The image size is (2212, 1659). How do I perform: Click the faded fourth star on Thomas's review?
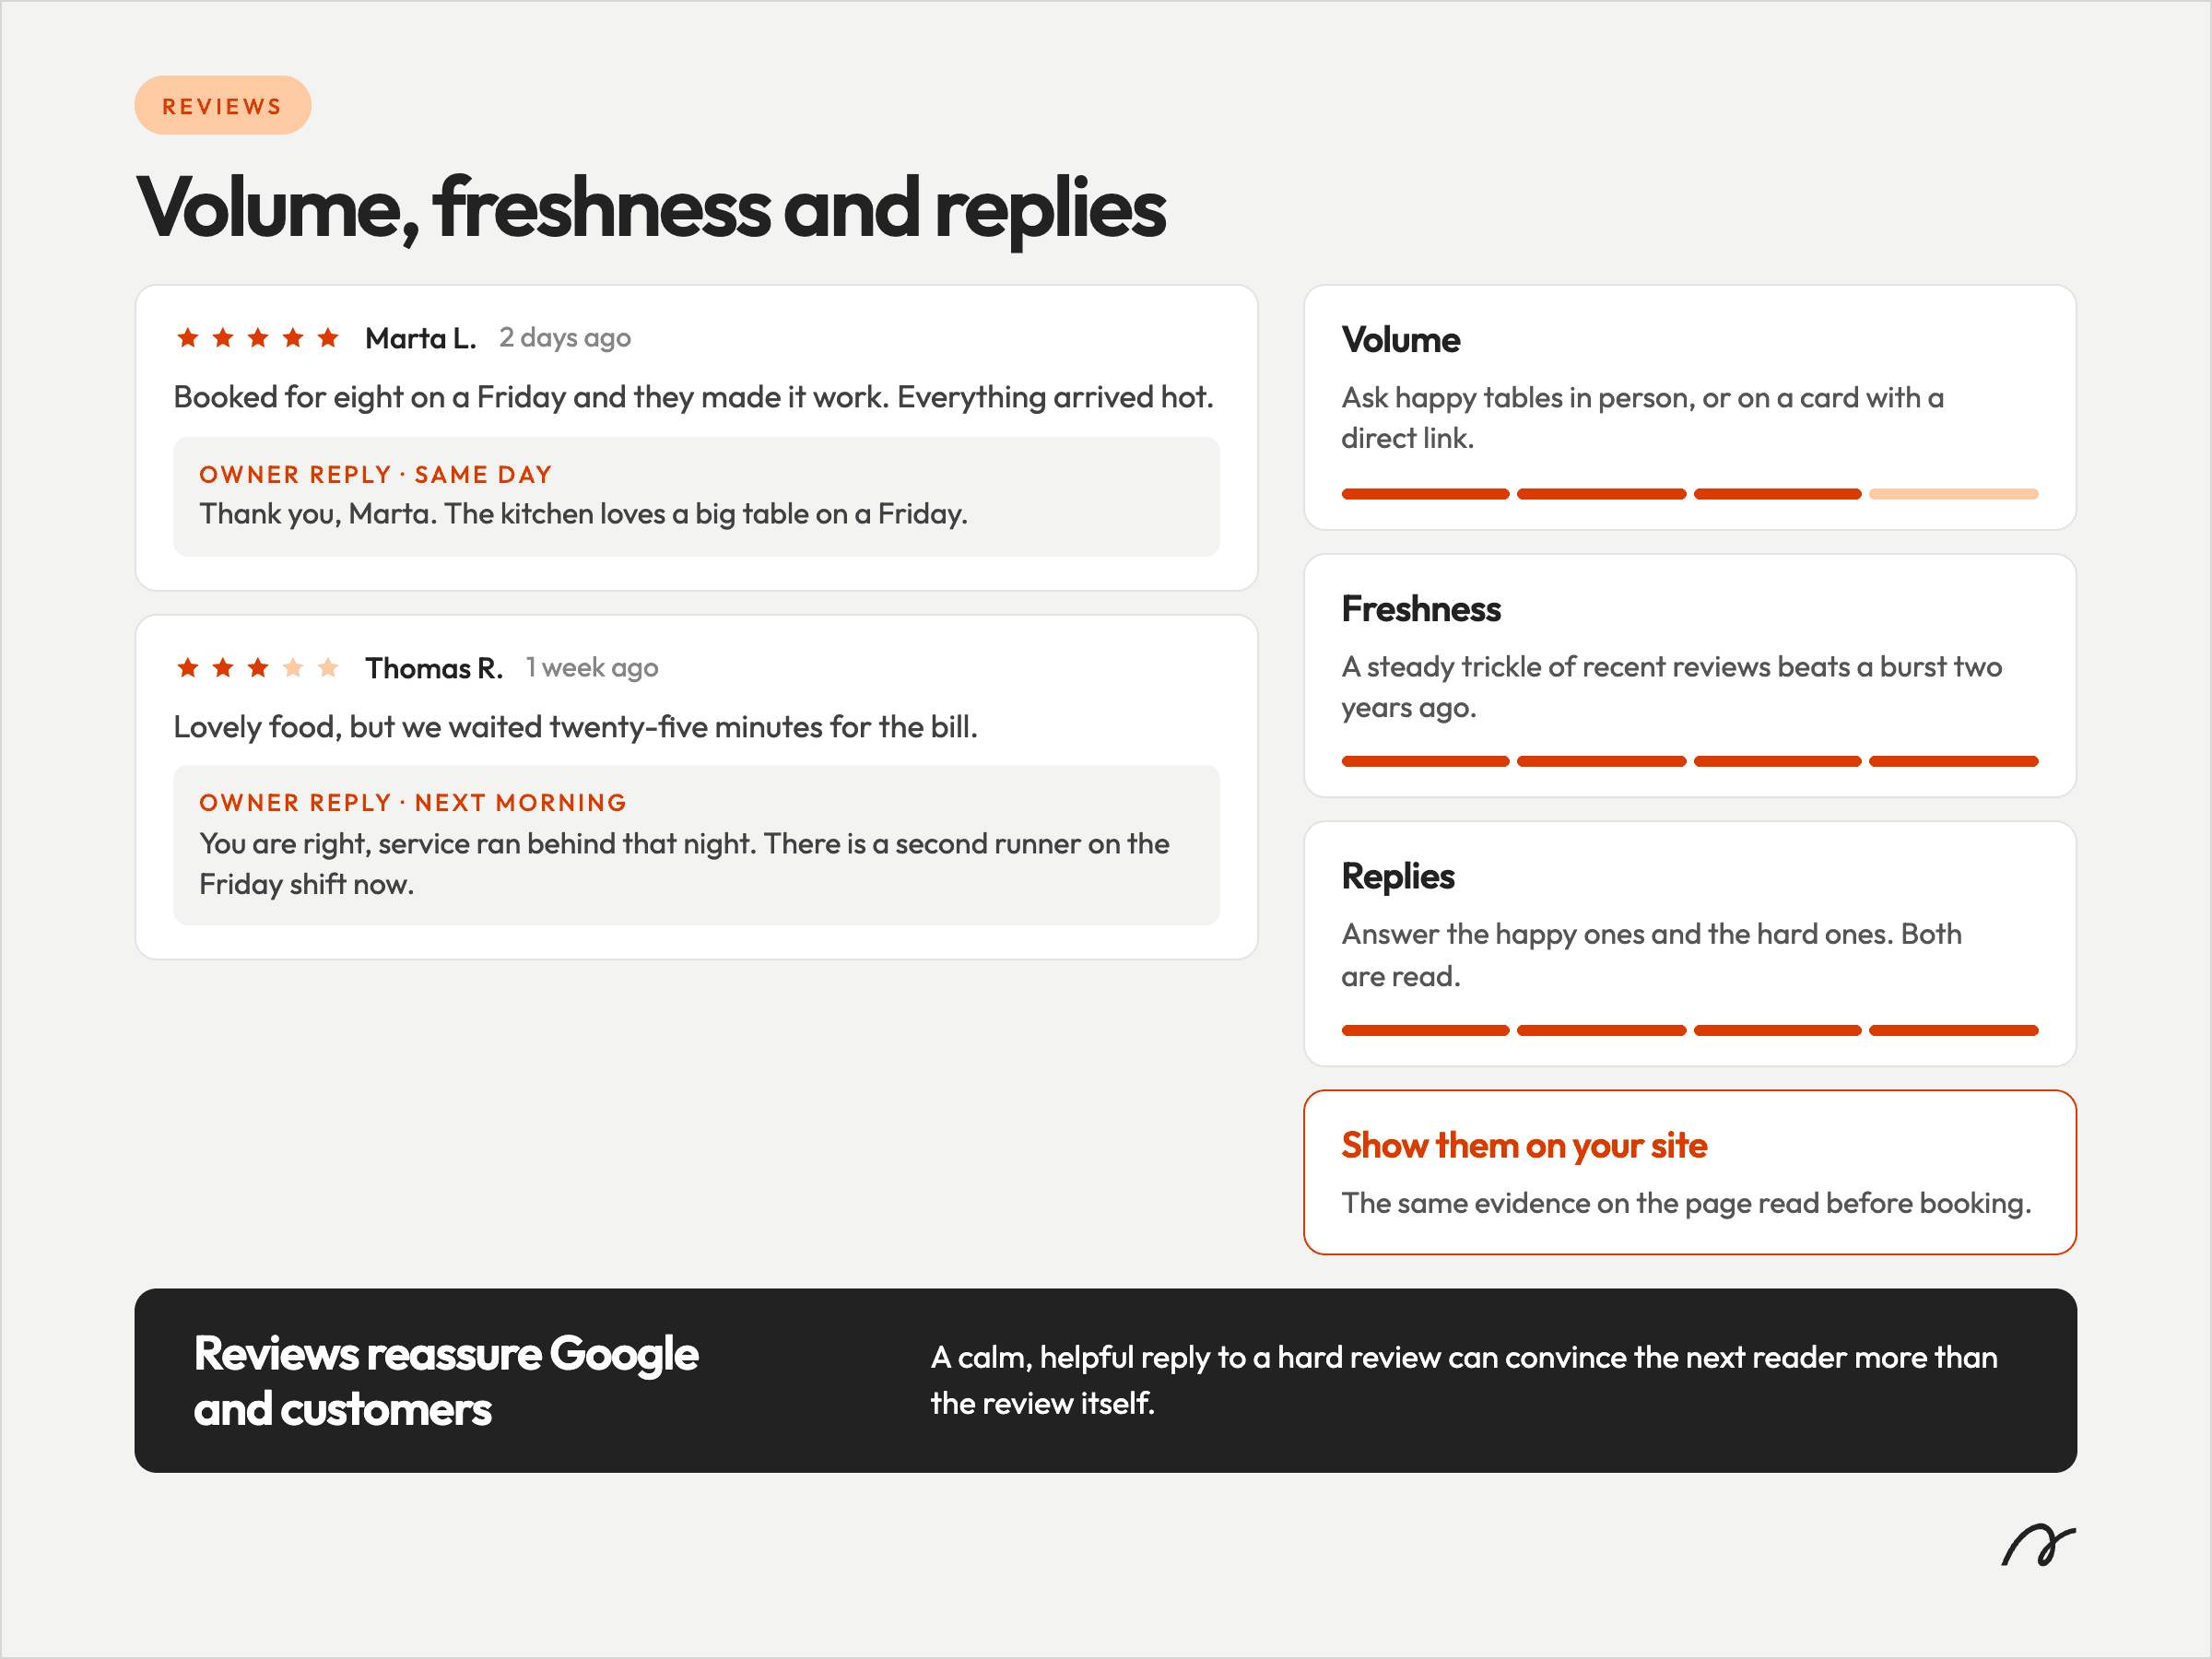click(x=293, y=667)
